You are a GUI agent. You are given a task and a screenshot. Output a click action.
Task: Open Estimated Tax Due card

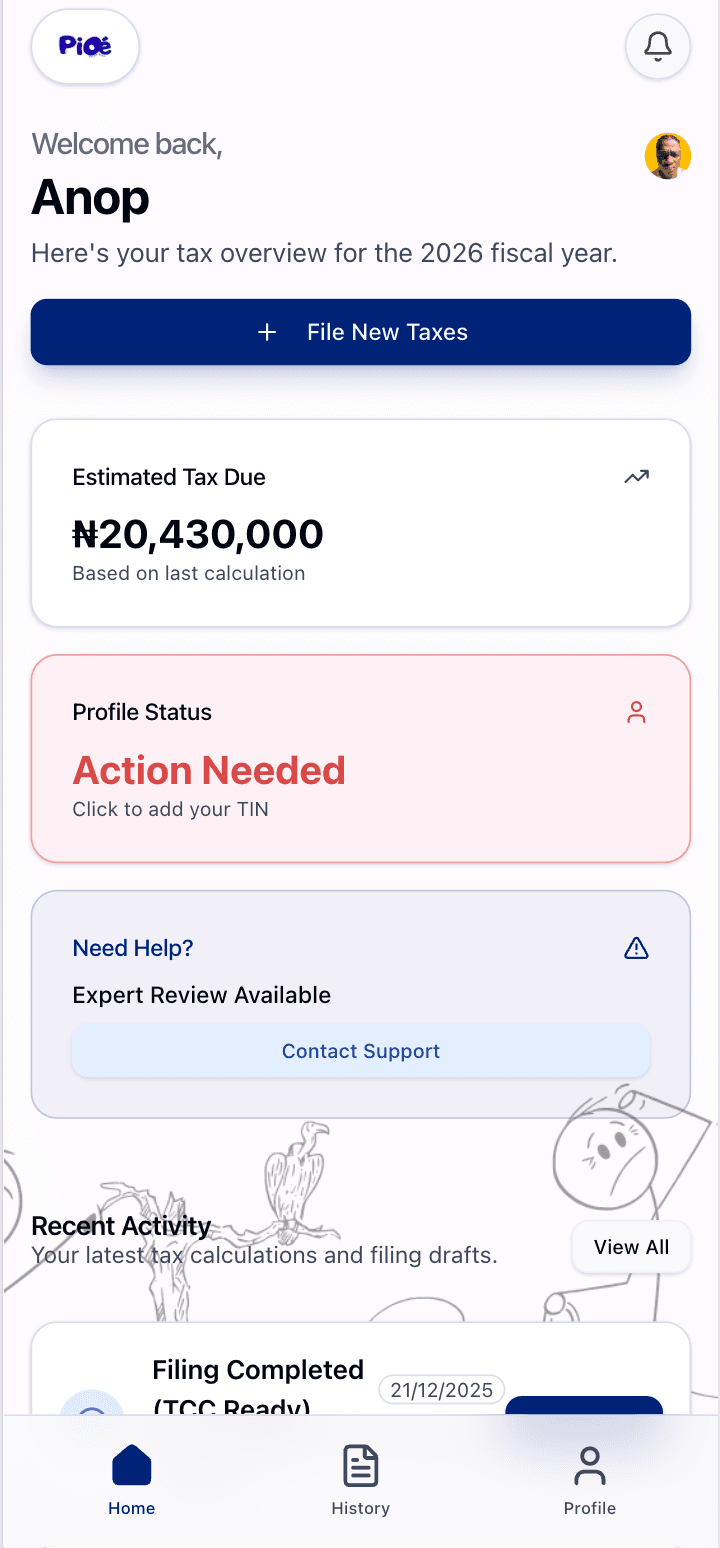(x=360, y=523)
